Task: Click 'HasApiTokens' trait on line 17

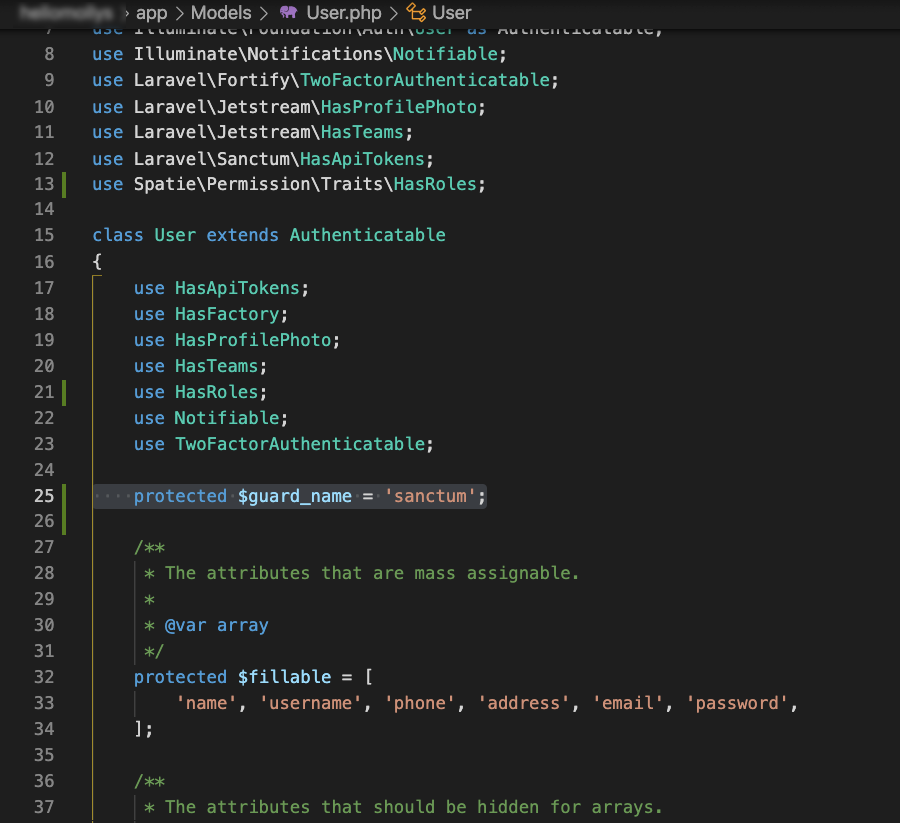Action: (237, 288)
